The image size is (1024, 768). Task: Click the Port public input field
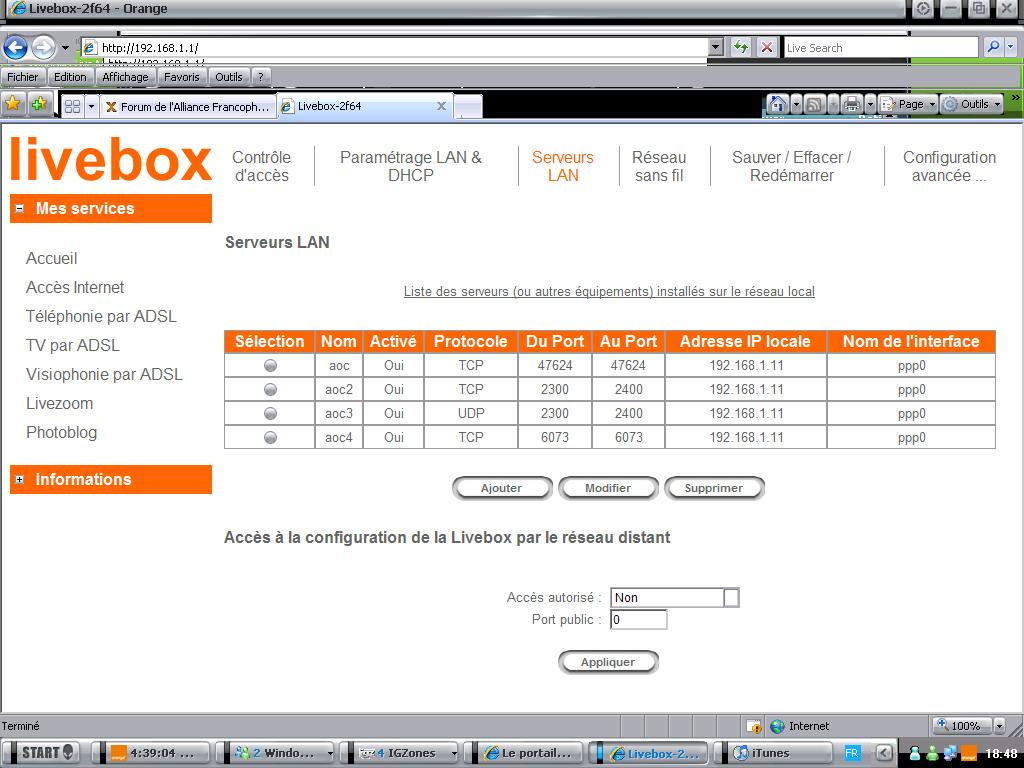pyautogui.click(x=639, y=620)
